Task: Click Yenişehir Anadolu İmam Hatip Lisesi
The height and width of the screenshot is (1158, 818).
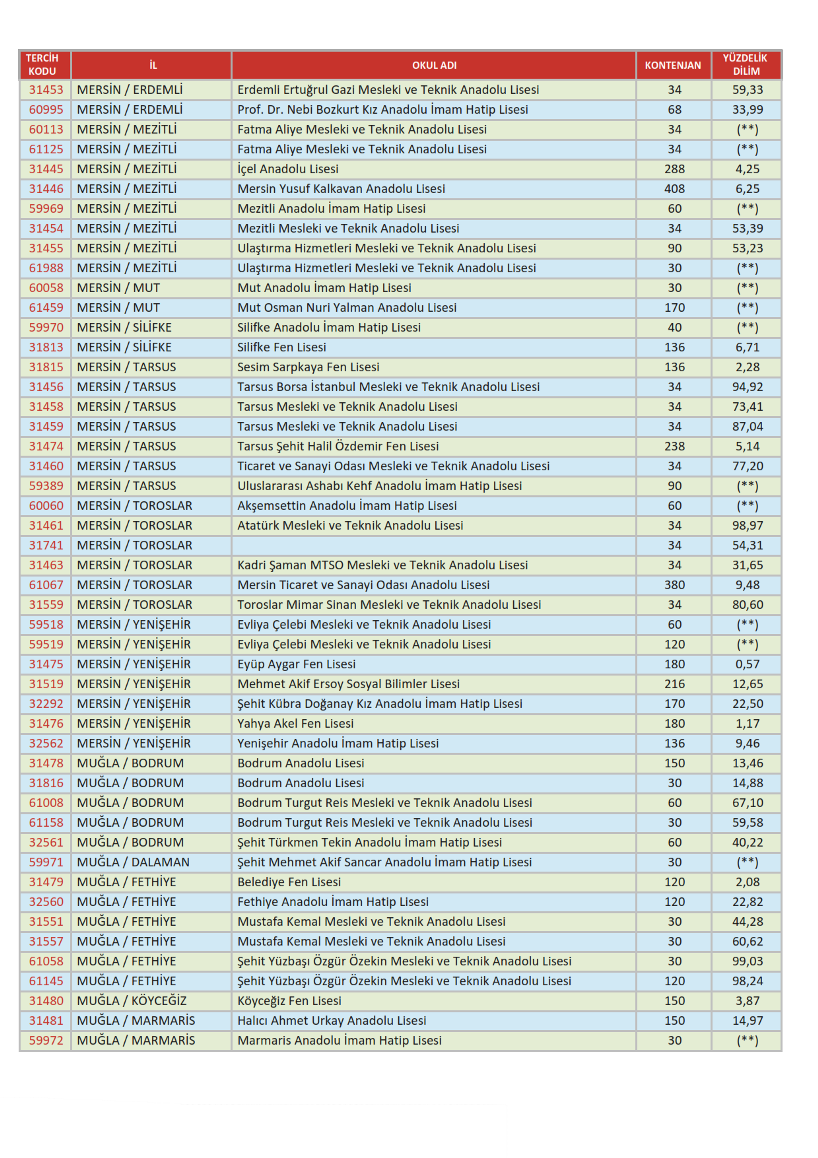Action: (338, 744)
